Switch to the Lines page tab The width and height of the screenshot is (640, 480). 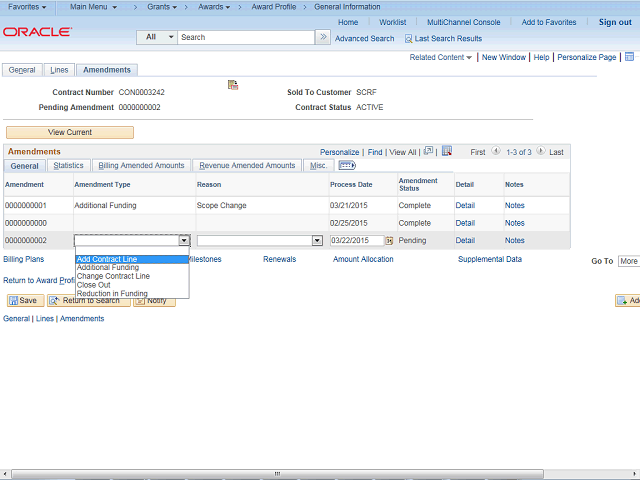tap(59, 70)
